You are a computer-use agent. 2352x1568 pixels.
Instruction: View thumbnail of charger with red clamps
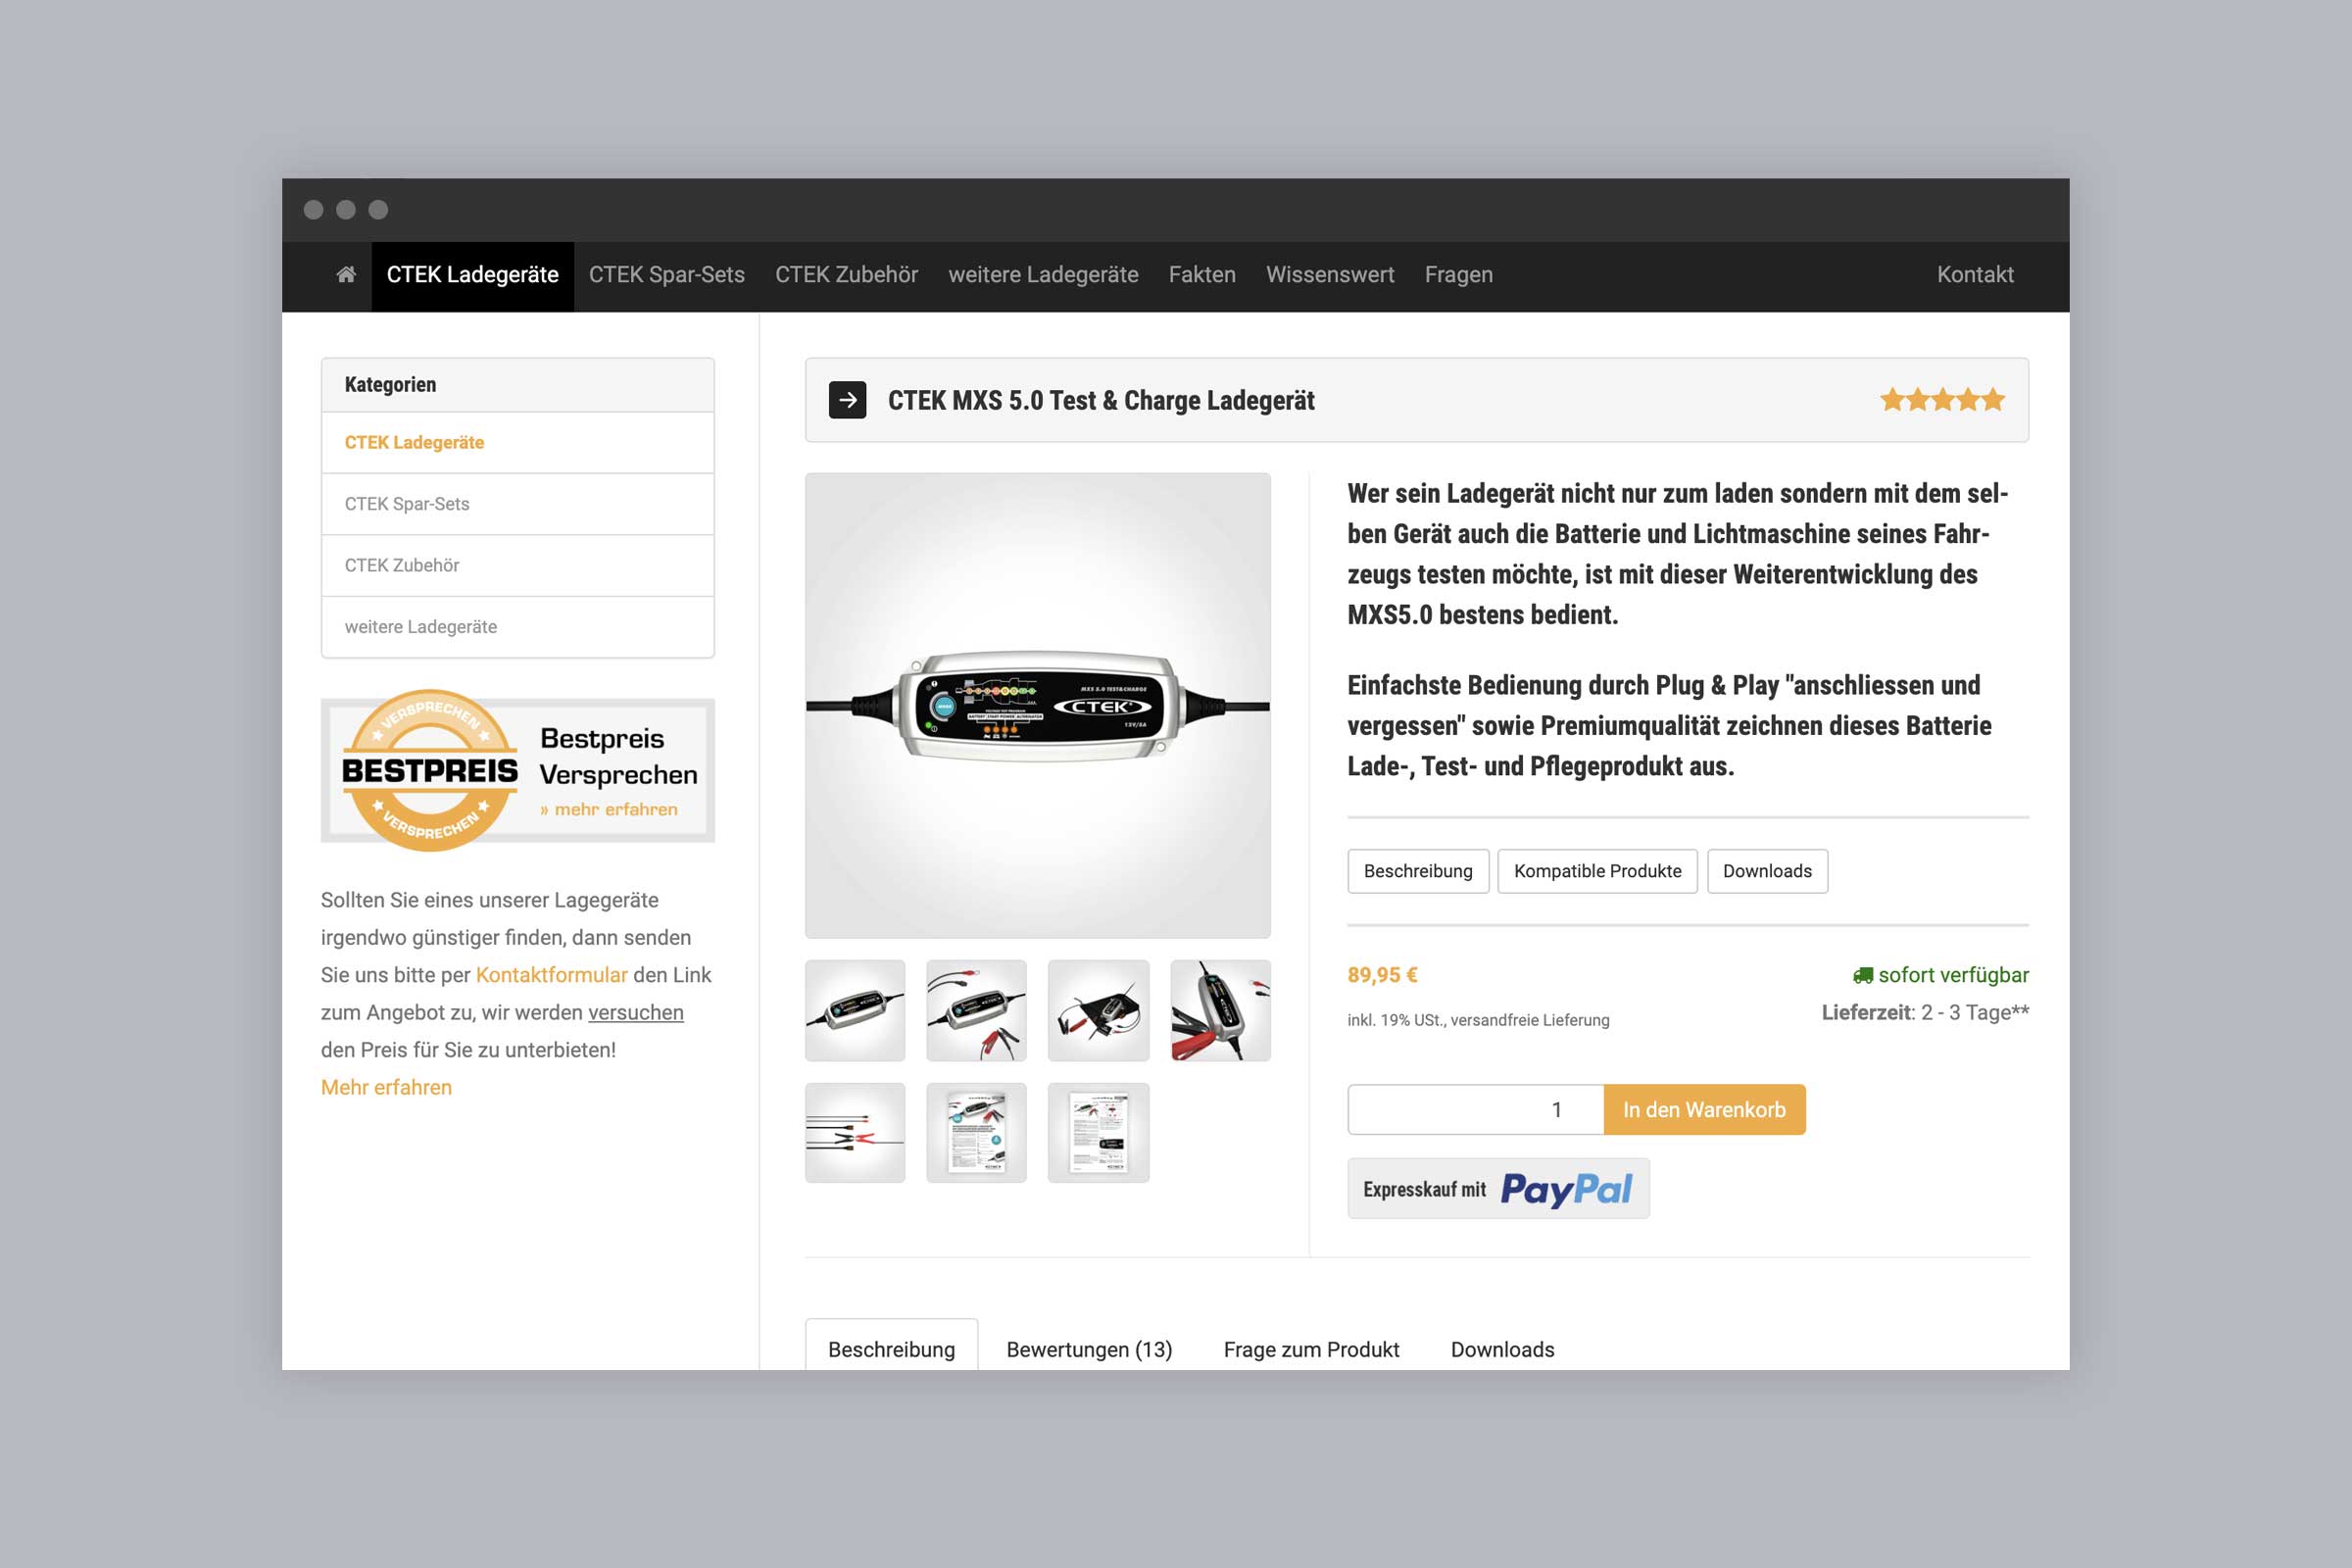(976, 1010)
